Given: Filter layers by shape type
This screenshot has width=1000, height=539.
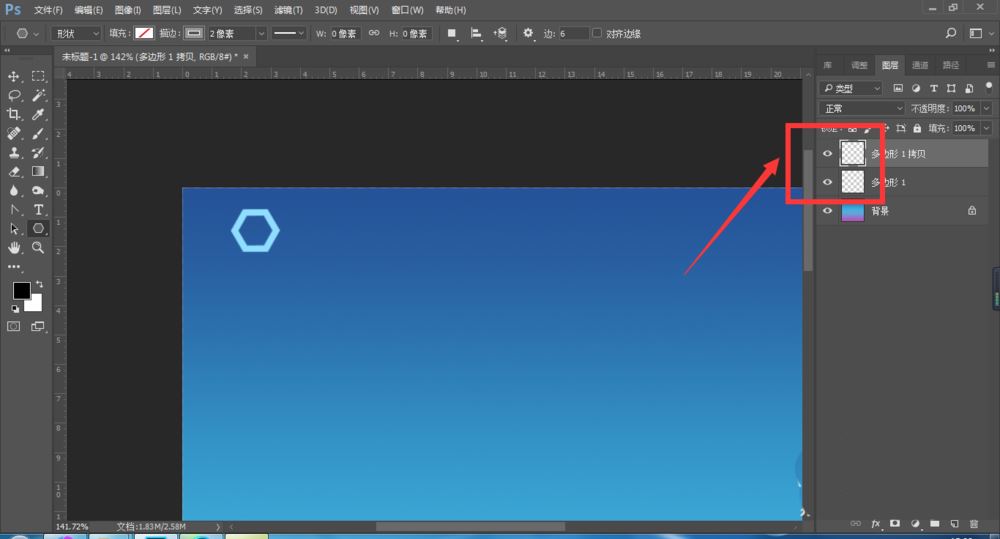Looking at the screenshot, I should coord(951,88).
